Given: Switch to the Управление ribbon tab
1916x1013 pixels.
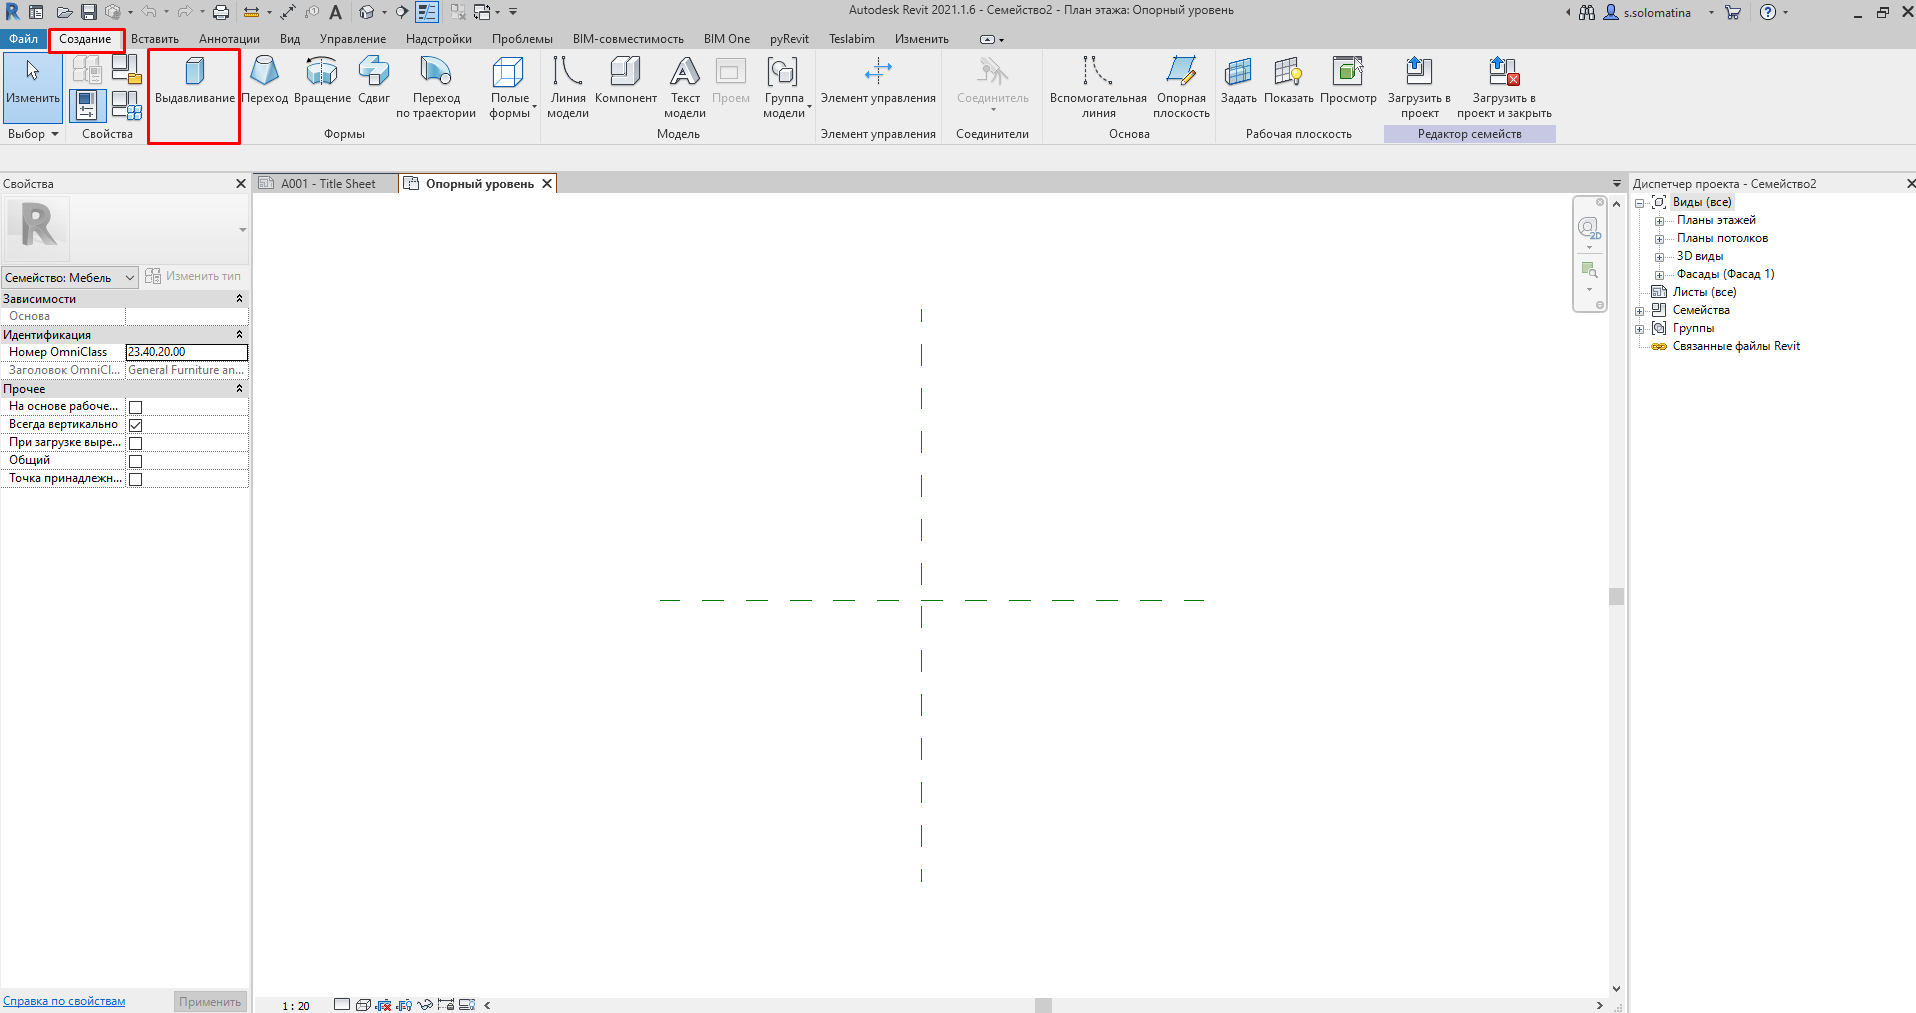Looking at the screenshot, I should (353, 39).
